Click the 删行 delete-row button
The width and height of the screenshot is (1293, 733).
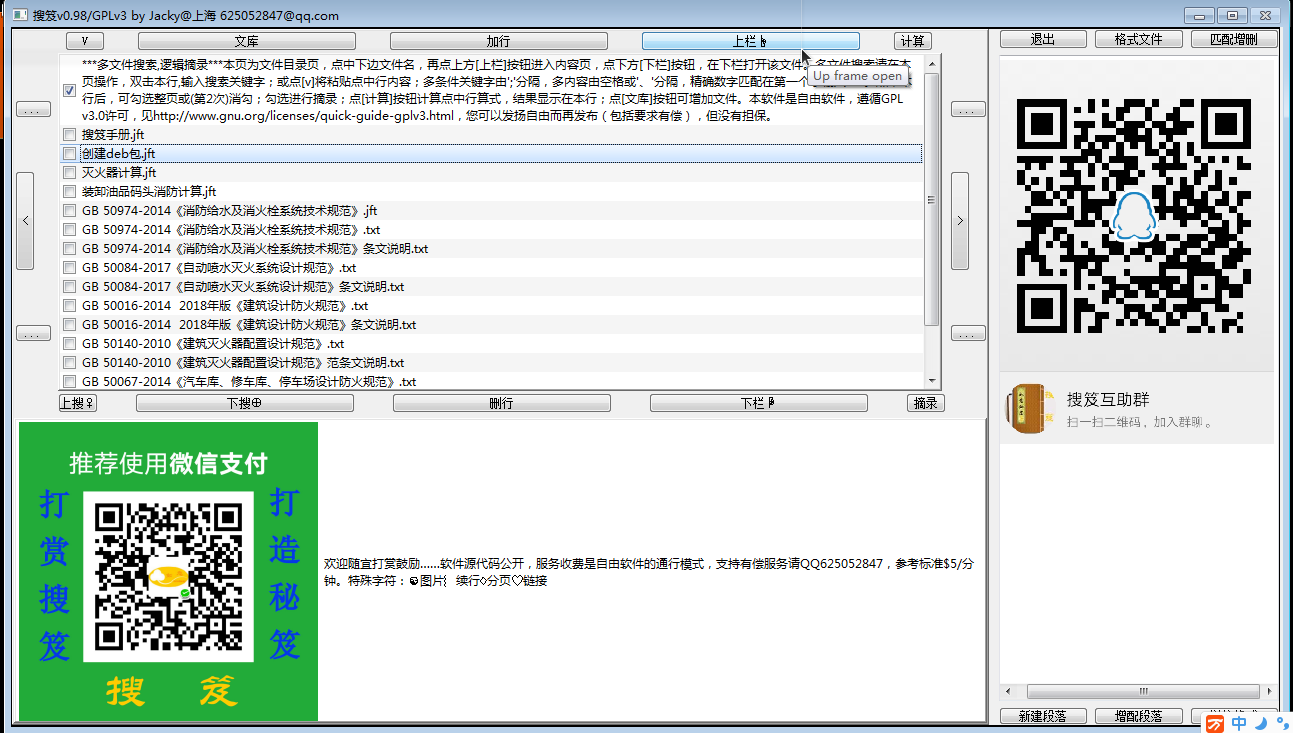coord(501,403)
